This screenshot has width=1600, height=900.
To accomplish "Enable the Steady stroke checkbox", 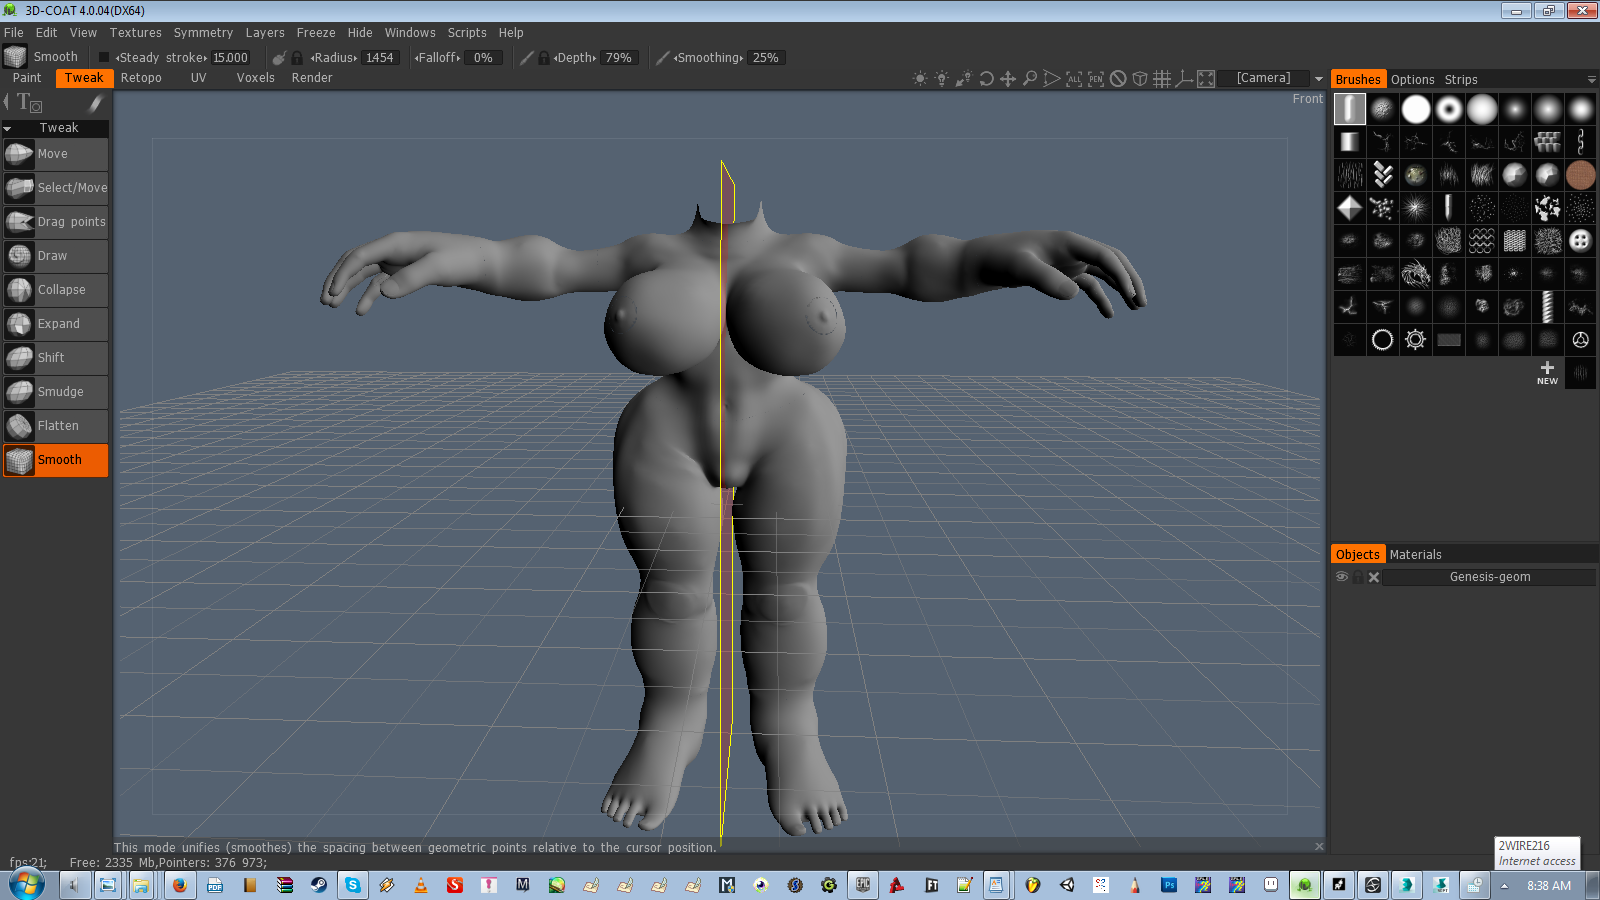I will [x=104, y=58].
